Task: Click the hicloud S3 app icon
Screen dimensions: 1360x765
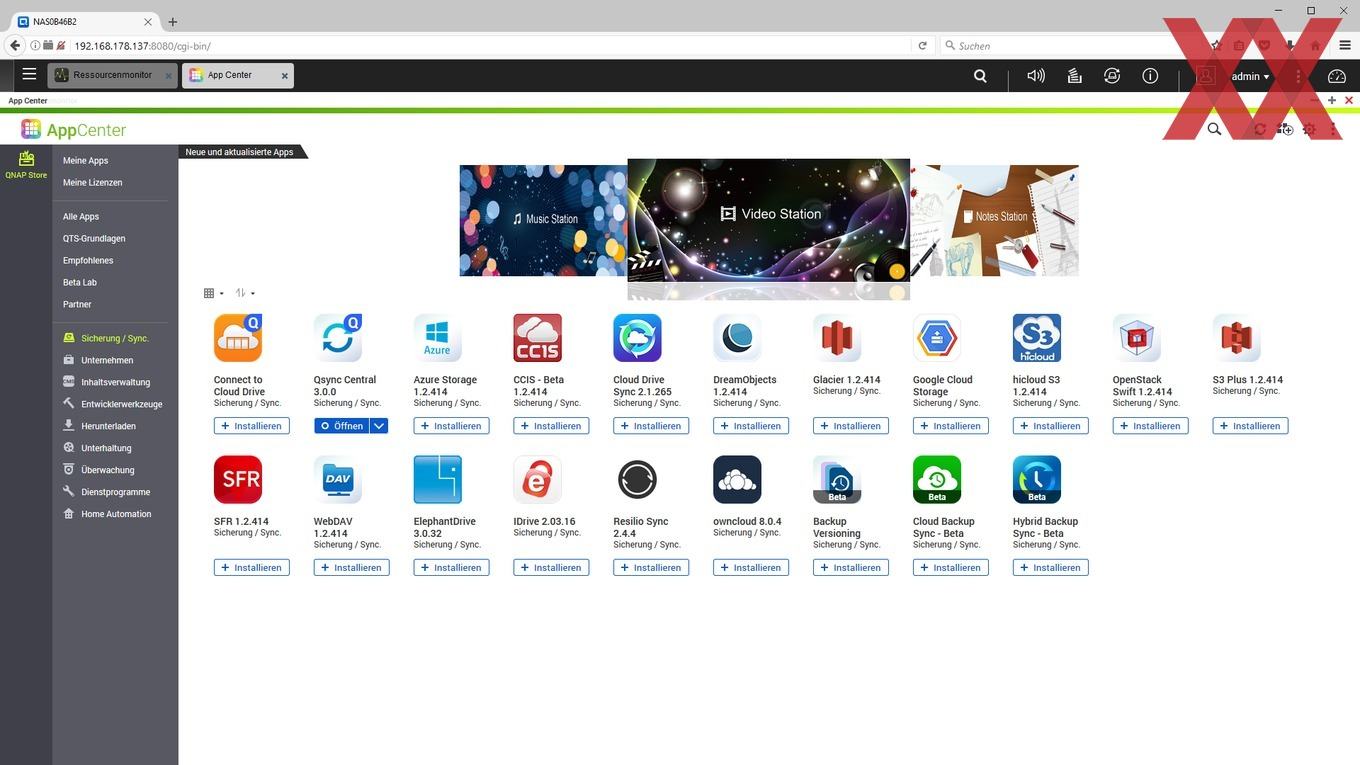Action: point(1037,338)
